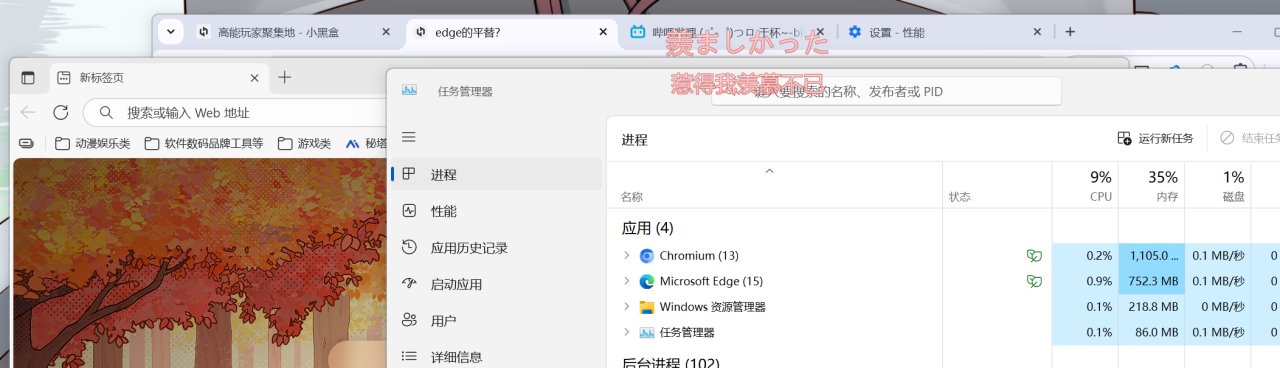Select 进程 page in Task Manager sidebar

point(497,174)
